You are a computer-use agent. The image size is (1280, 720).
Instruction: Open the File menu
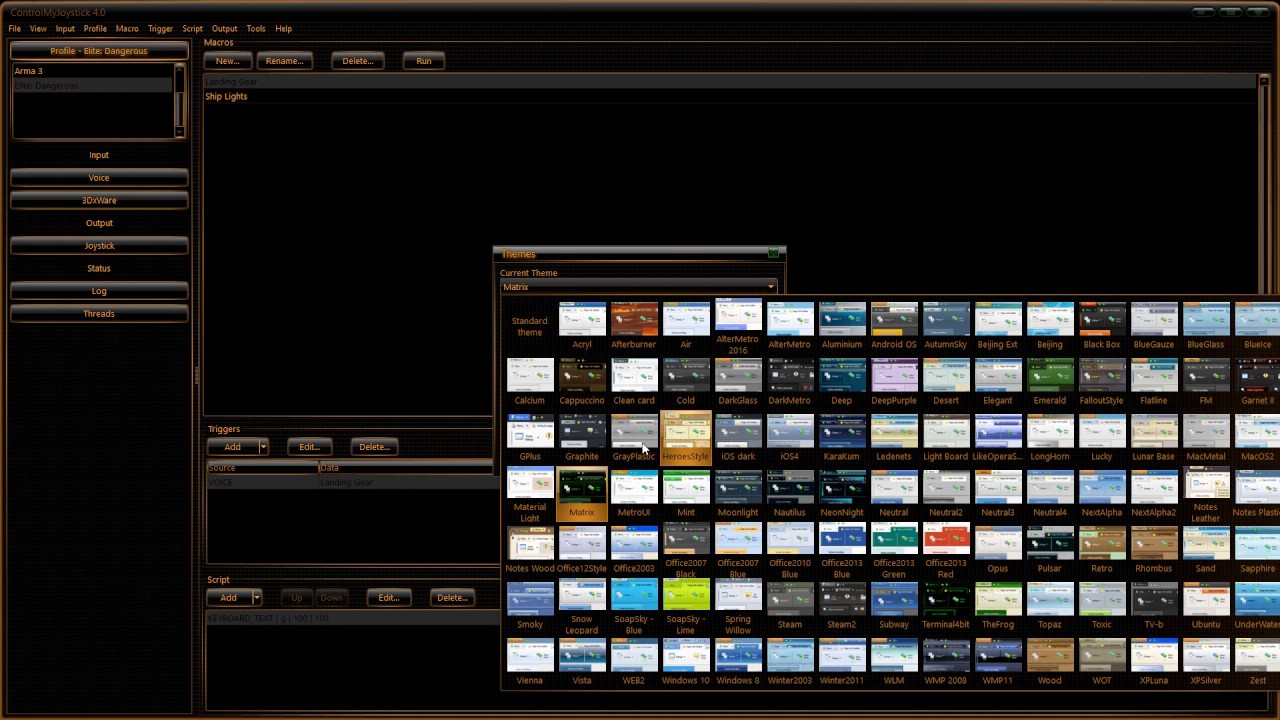point(15,29)
